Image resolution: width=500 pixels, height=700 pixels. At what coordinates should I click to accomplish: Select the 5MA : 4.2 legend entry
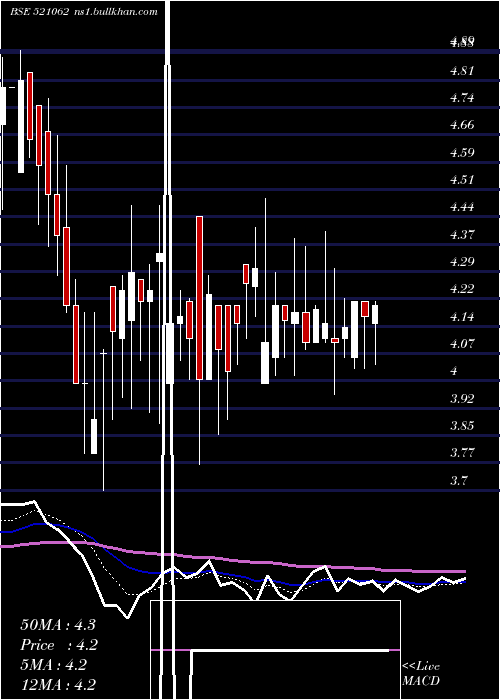point(54,665)
